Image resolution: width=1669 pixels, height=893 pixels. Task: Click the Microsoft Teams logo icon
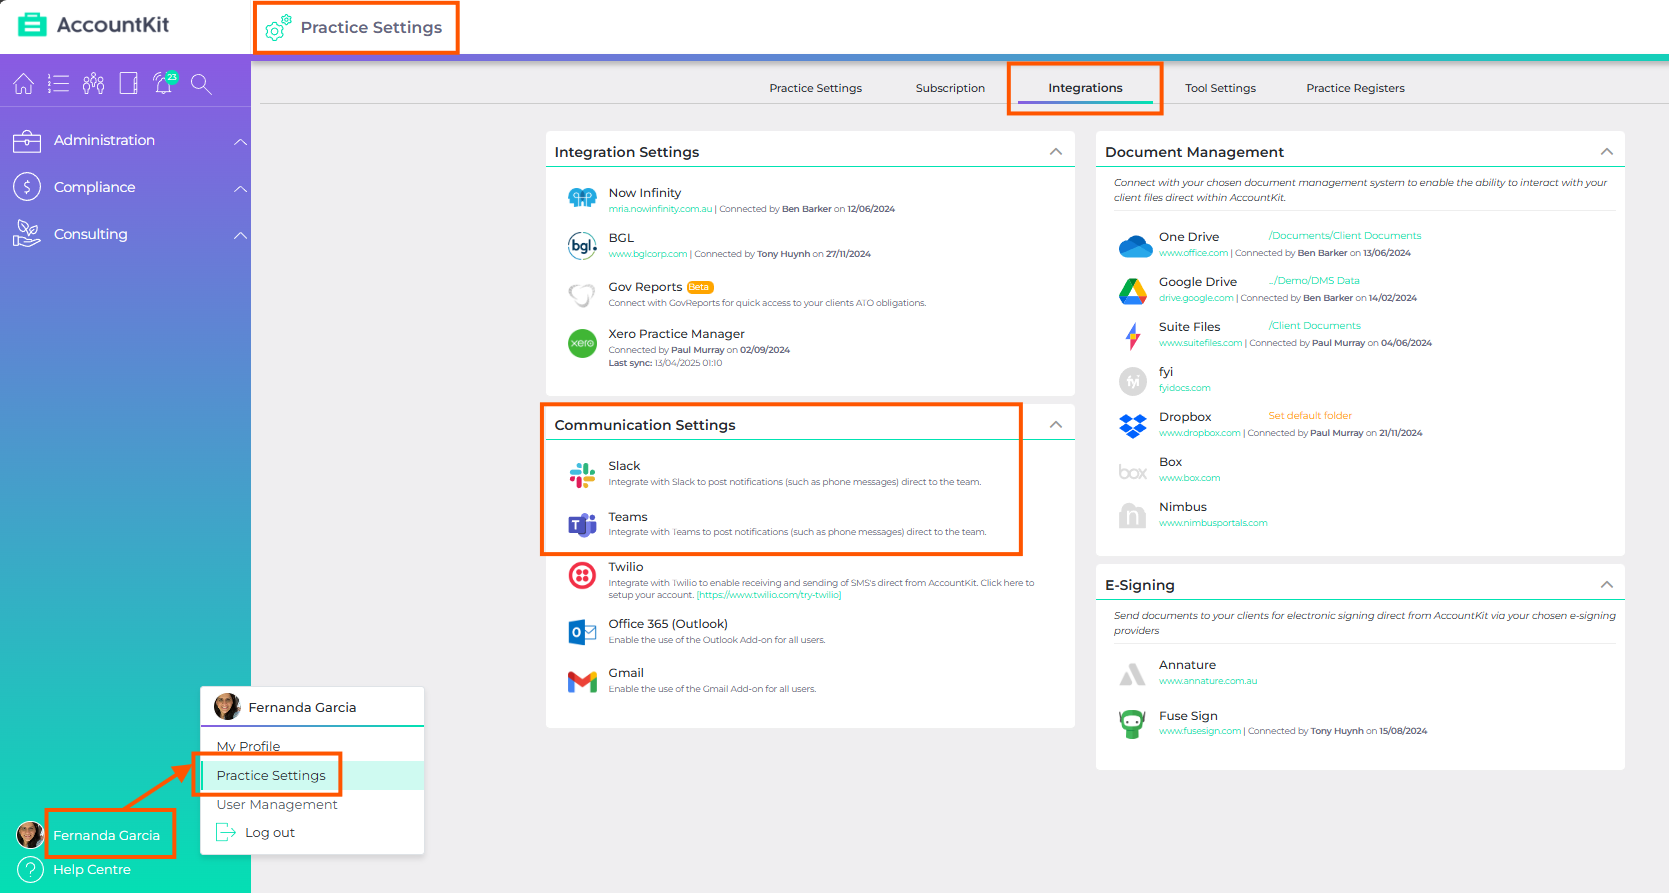point(582,524)
